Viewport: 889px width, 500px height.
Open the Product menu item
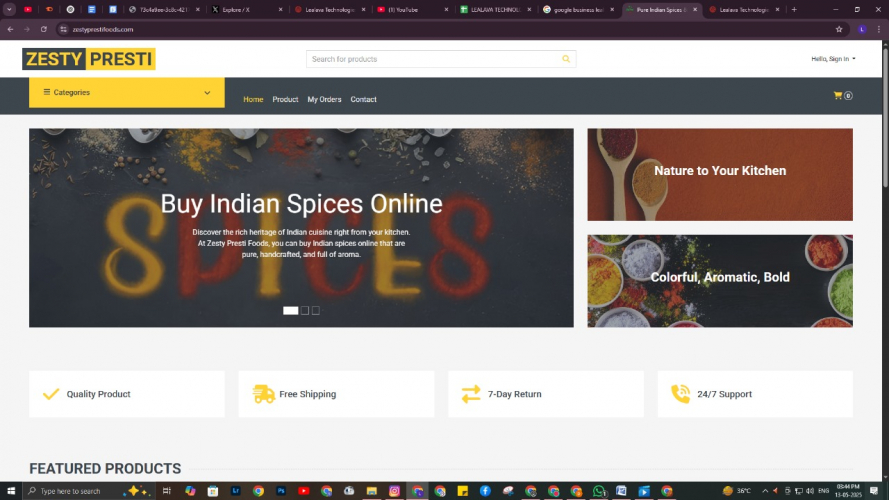[285, 99]
